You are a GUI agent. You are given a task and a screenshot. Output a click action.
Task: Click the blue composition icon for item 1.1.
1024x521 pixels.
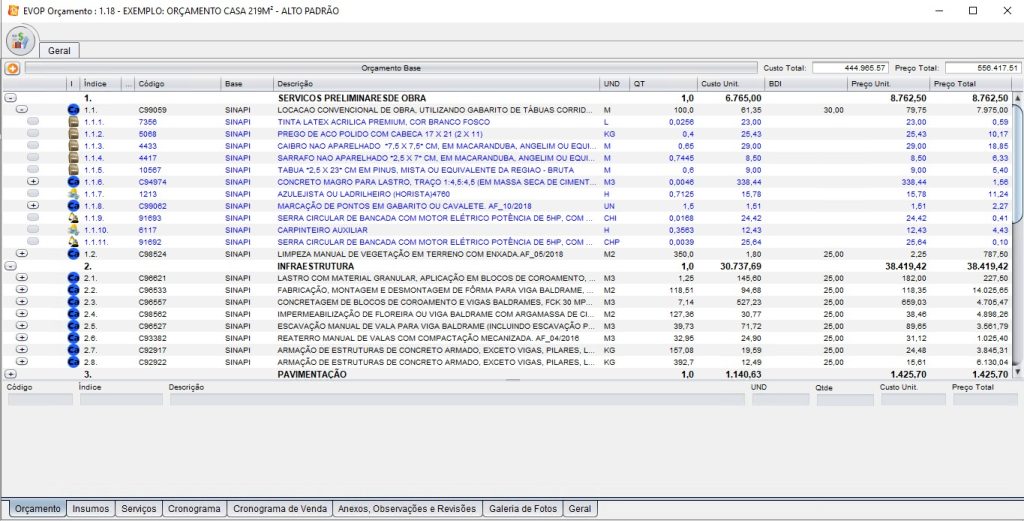click(x=72, y=110)
